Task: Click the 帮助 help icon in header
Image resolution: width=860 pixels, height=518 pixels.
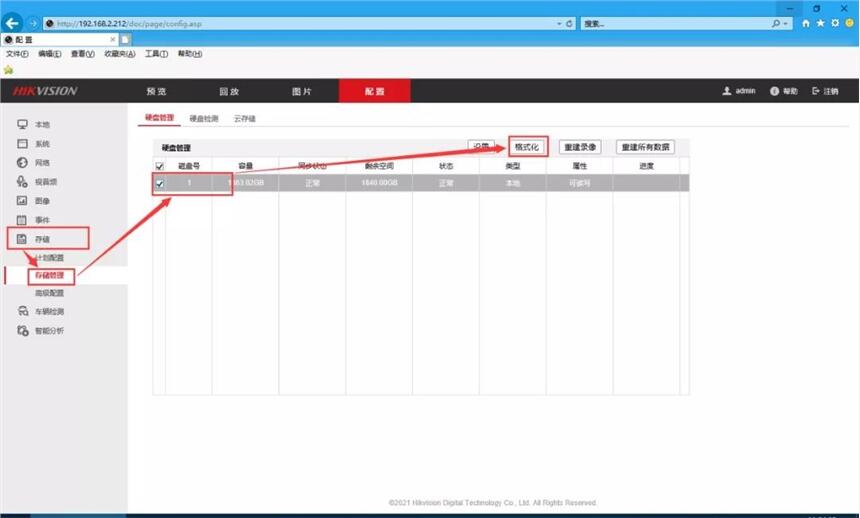Action: pyautogui.click(x=784, y=91)
